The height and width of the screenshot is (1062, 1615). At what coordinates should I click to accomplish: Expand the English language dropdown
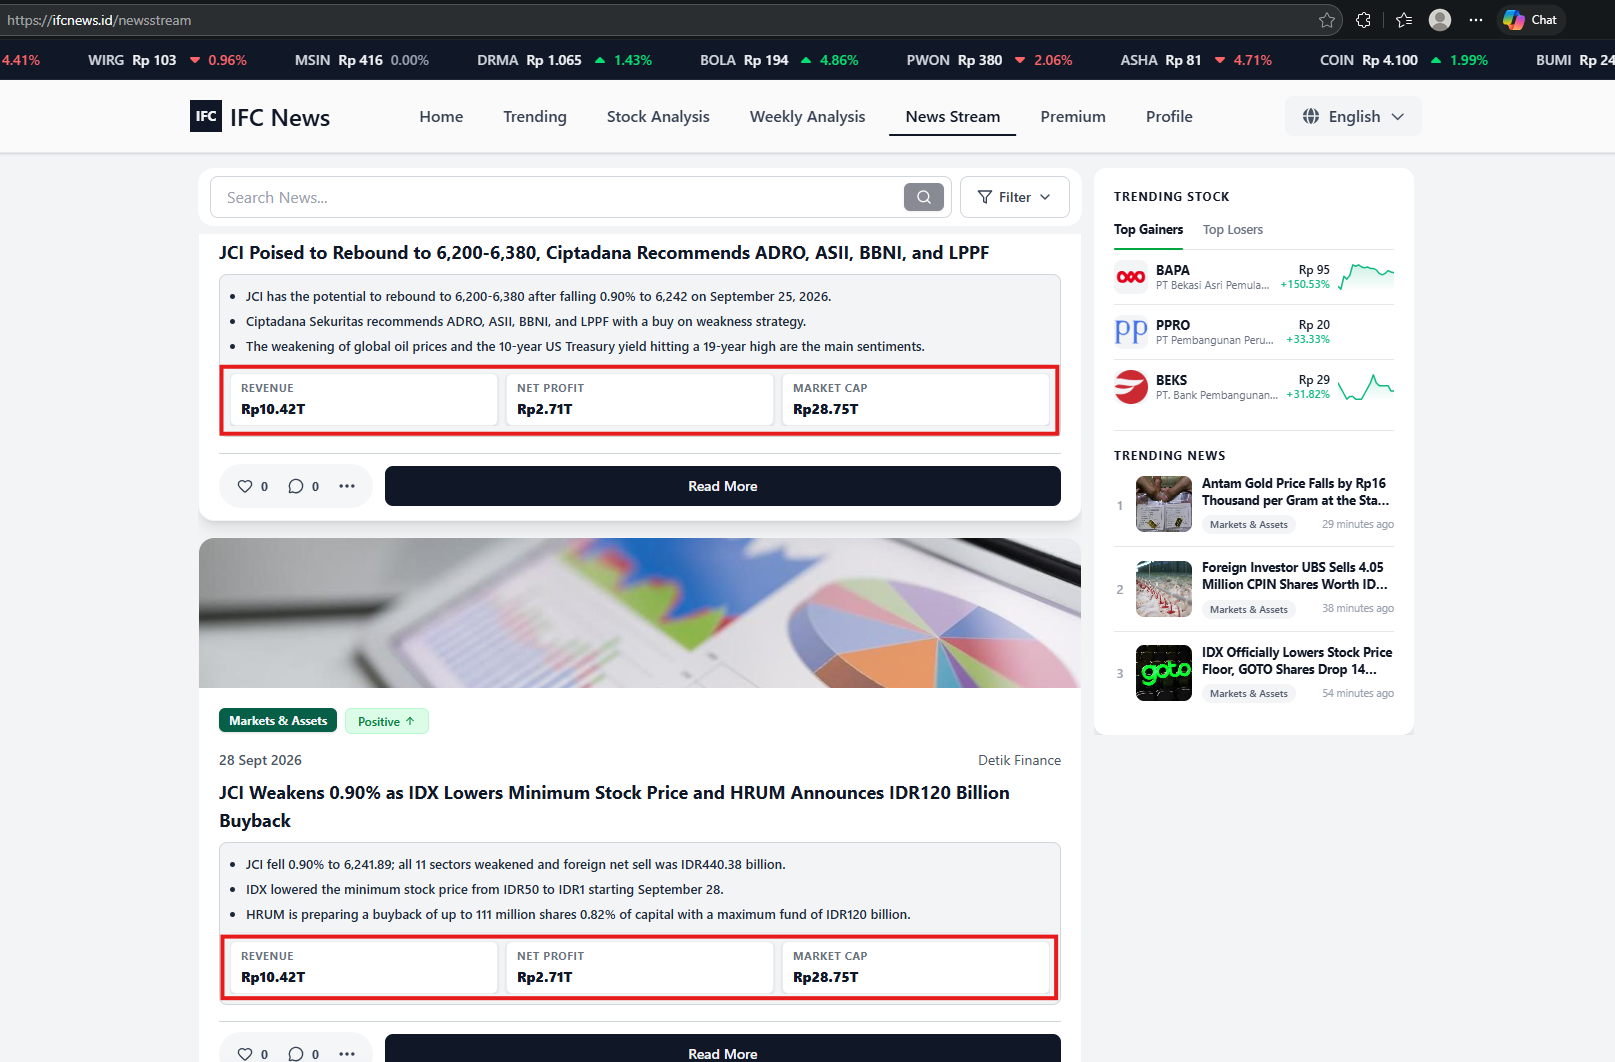pos(1353,116)
